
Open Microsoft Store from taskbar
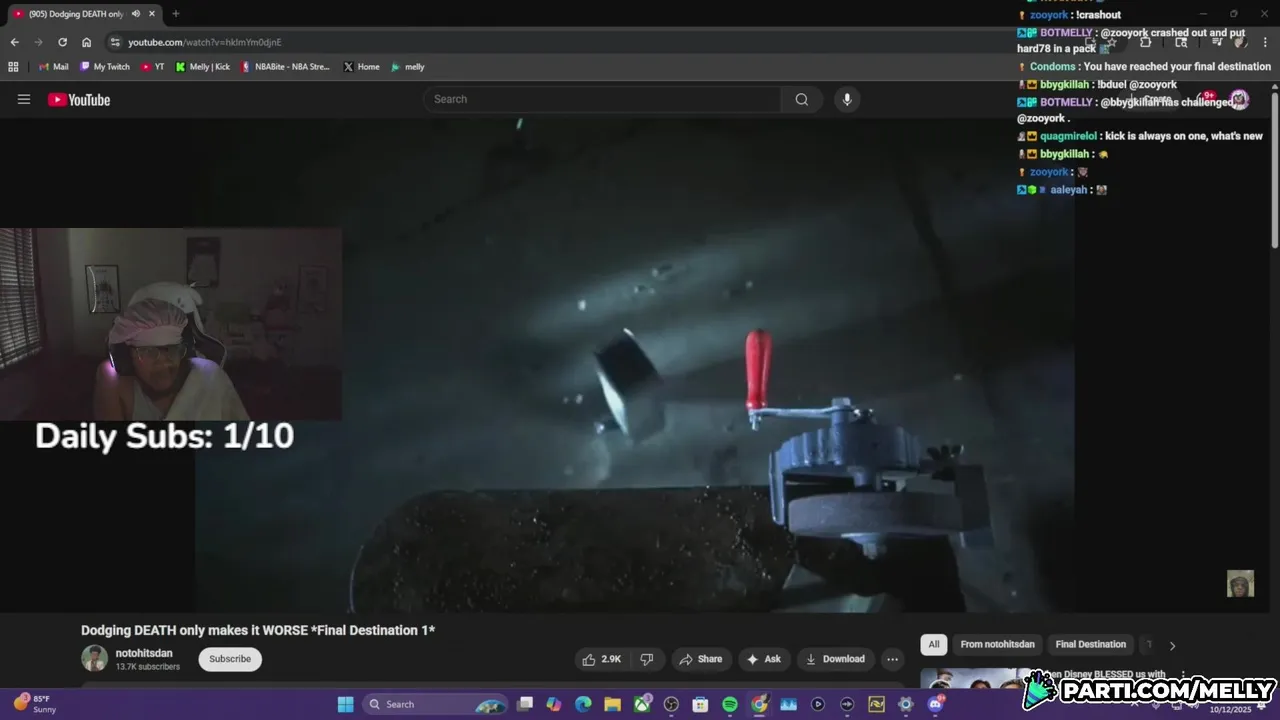(700, 704)
